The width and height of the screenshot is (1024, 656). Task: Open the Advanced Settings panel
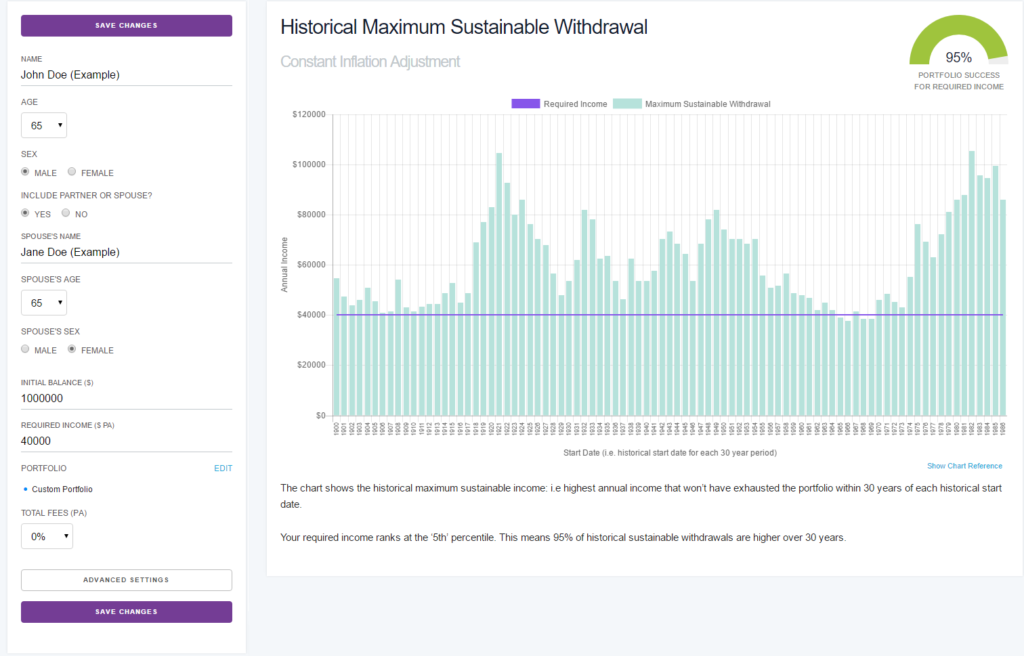point(126,580)
